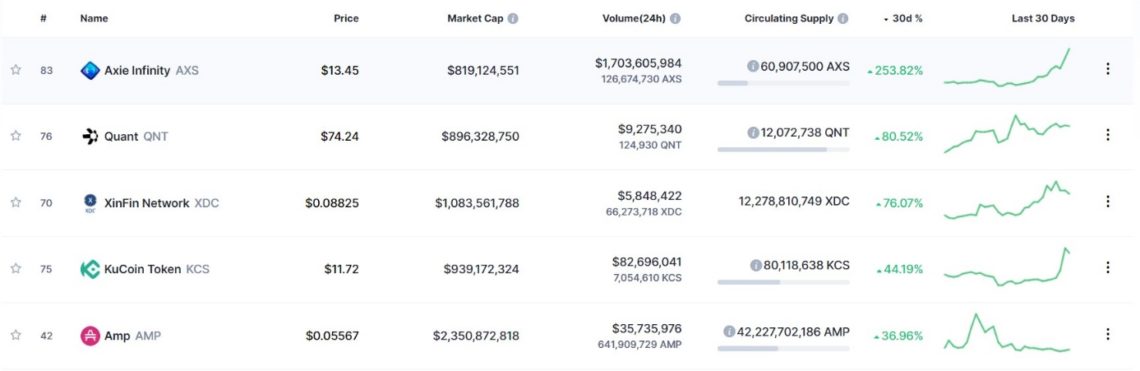This screenshot has height=371, width=1140.
Task: Add Amp to watchlist with star
Action: click(x=15, y=335)
